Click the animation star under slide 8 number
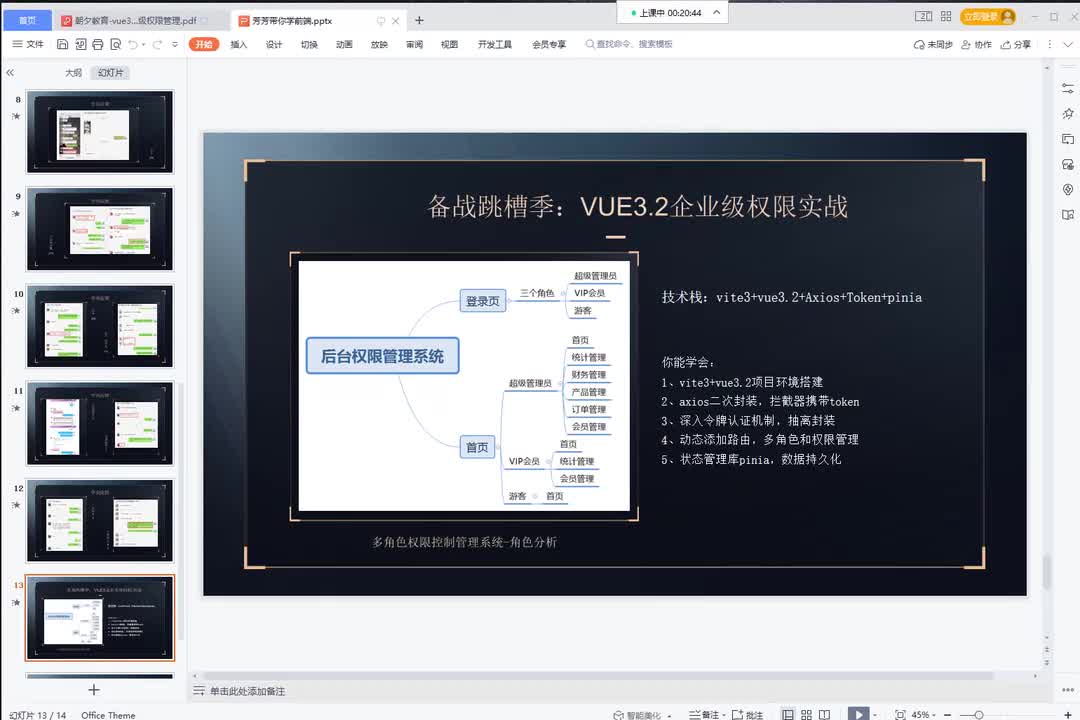 point(17,116)
